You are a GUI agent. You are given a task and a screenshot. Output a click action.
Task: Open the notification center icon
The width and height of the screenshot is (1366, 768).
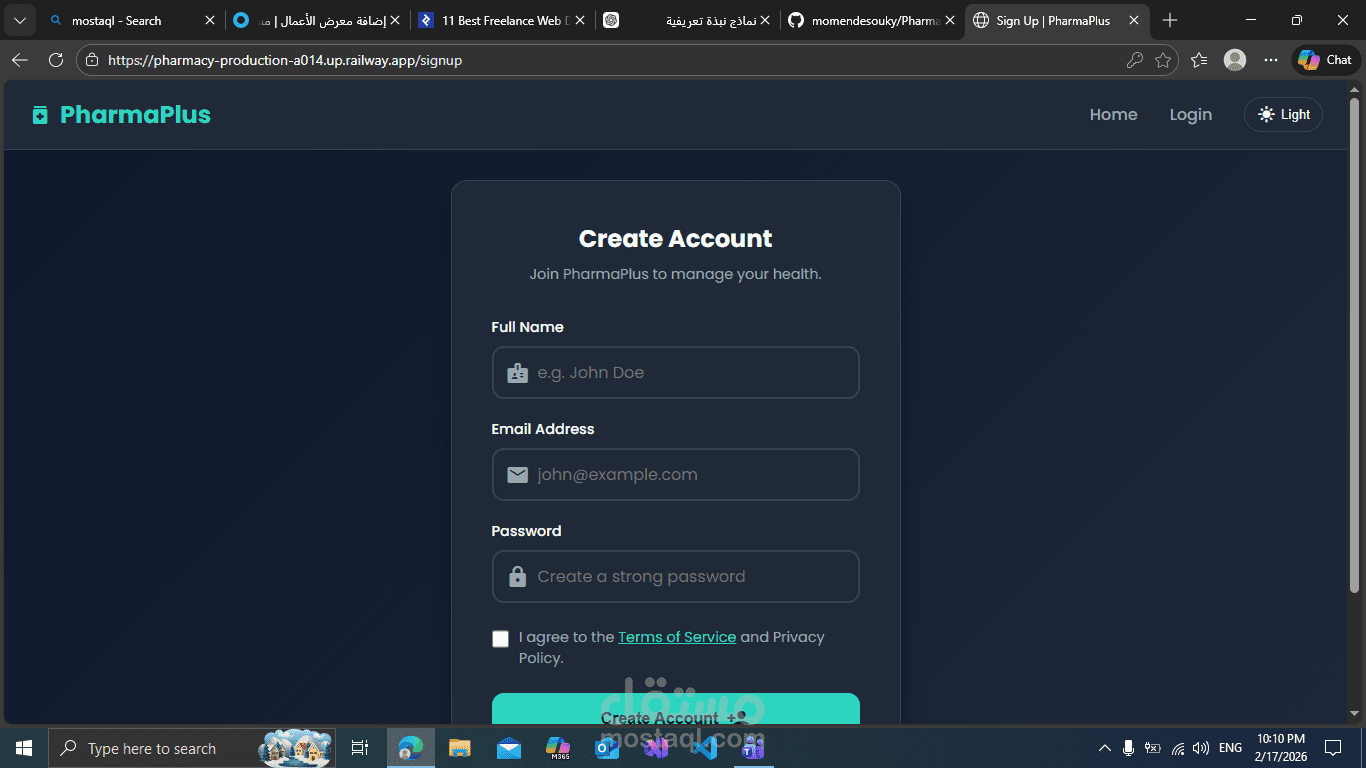[1333, 748]
